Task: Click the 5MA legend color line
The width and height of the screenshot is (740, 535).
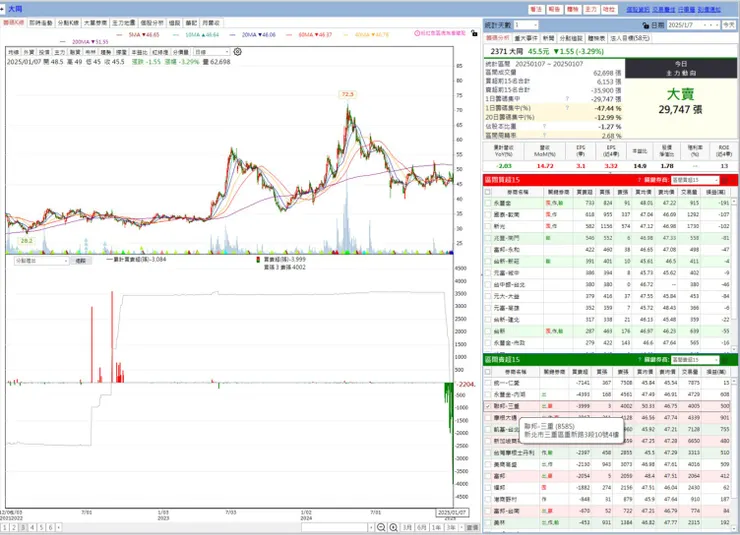Action: pyautogui.click(x=119, y=35)
